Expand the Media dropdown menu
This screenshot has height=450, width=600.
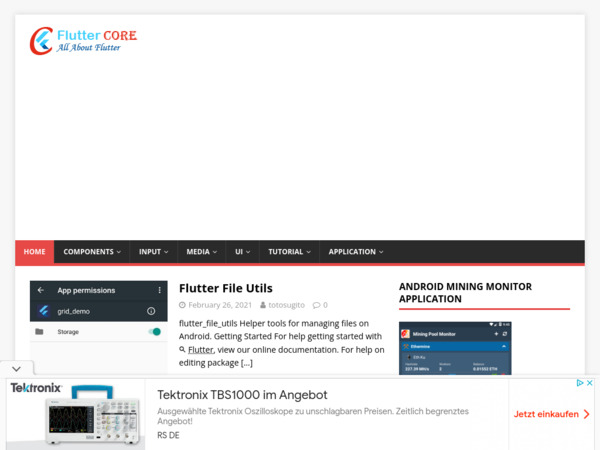[201, 252]
